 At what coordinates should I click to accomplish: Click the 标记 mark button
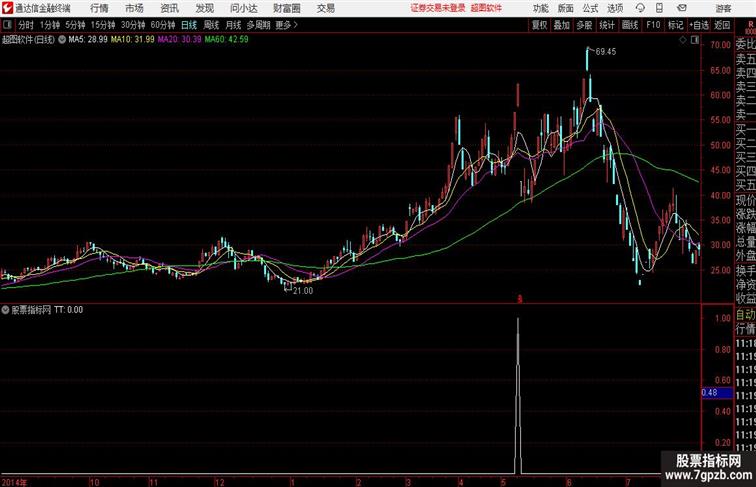[x=675, y=25]
